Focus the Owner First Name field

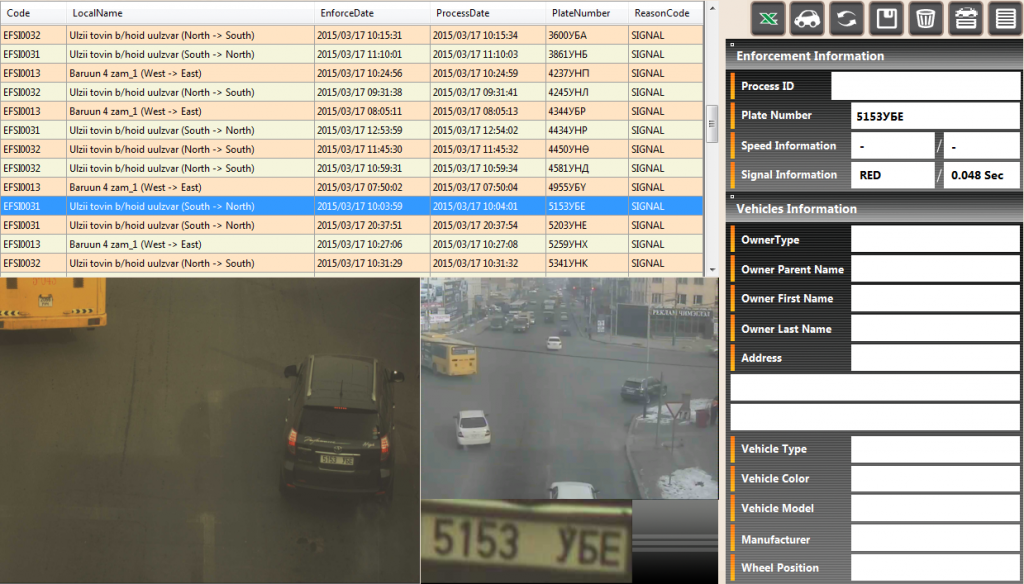tap(934, 299)
